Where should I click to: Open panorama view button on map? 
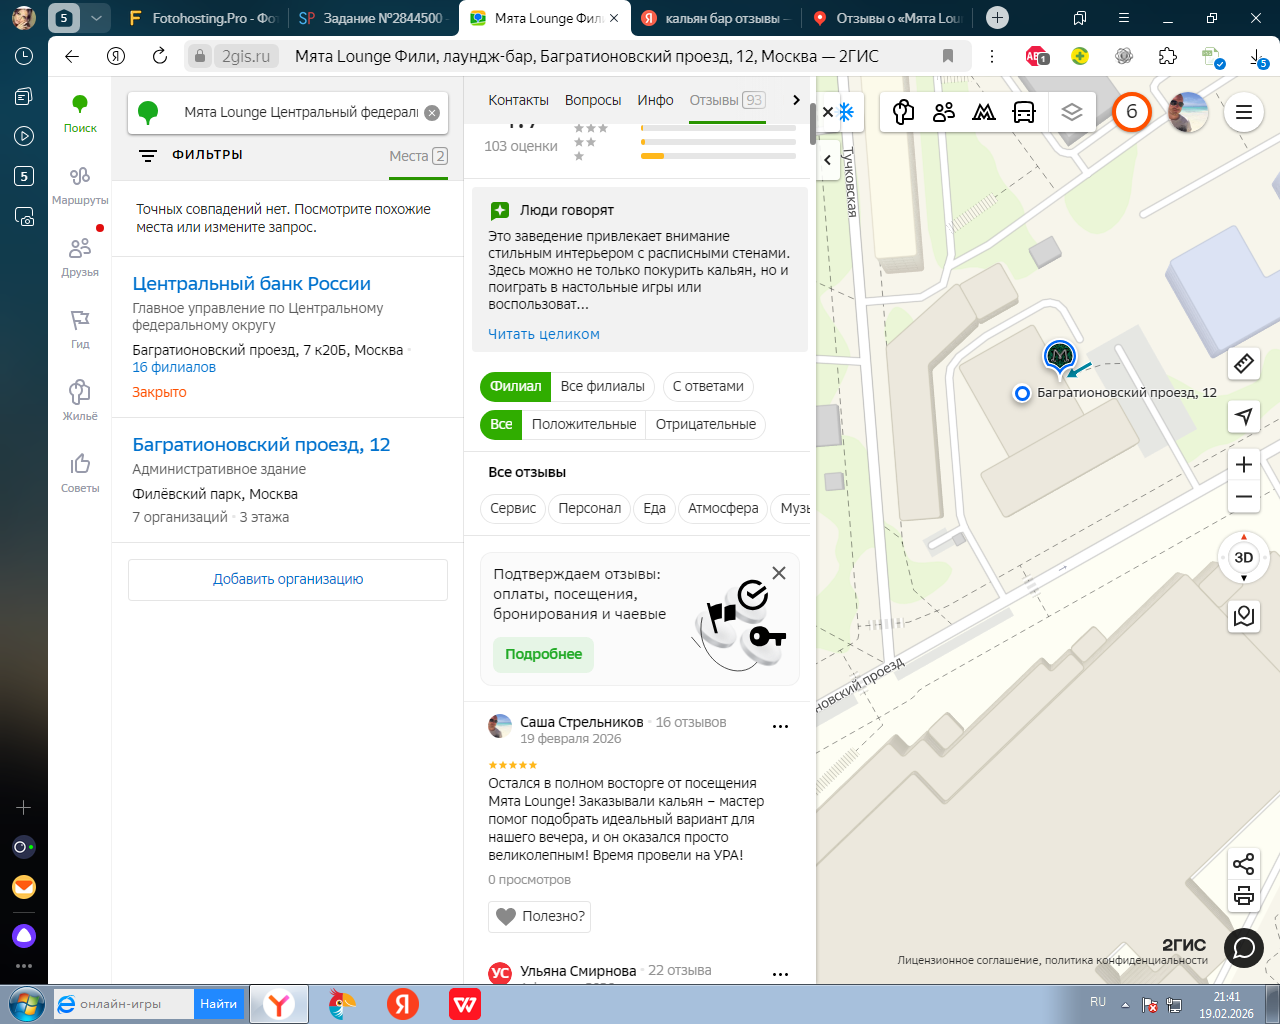[1244, 616]
